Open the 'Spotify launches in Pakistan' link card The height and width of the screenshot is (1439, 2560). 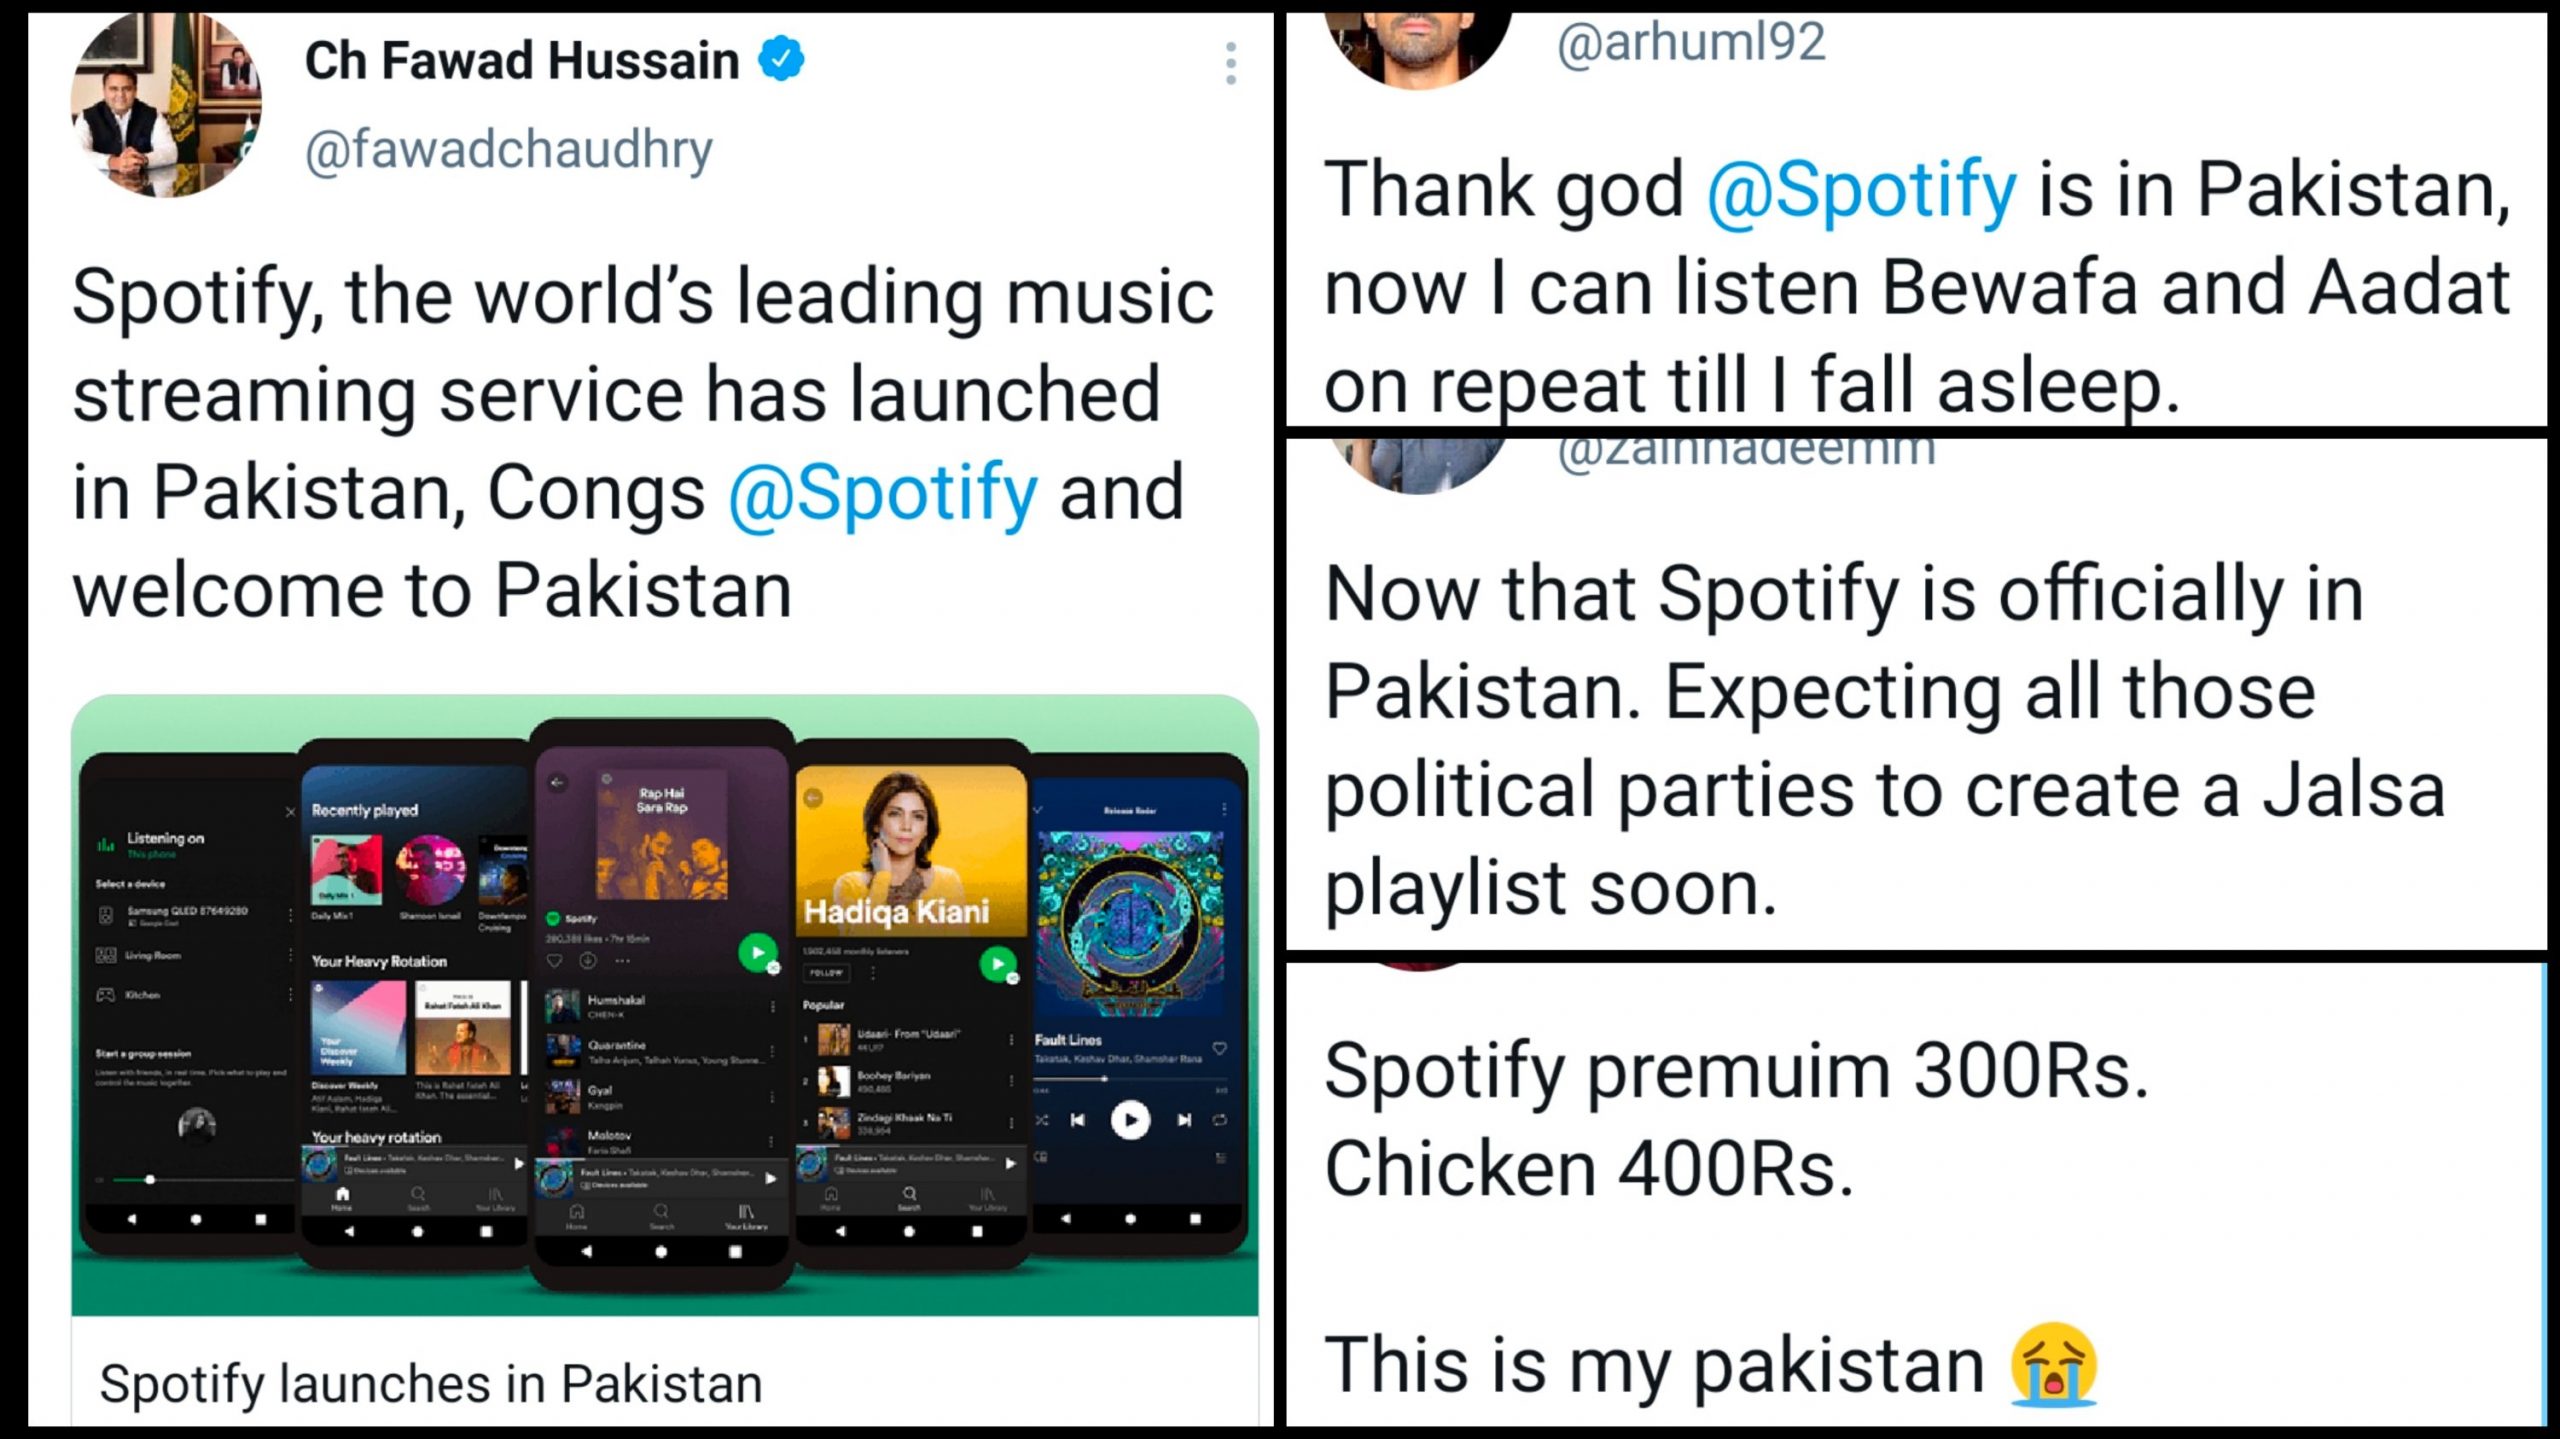(x=430, y=1384)
